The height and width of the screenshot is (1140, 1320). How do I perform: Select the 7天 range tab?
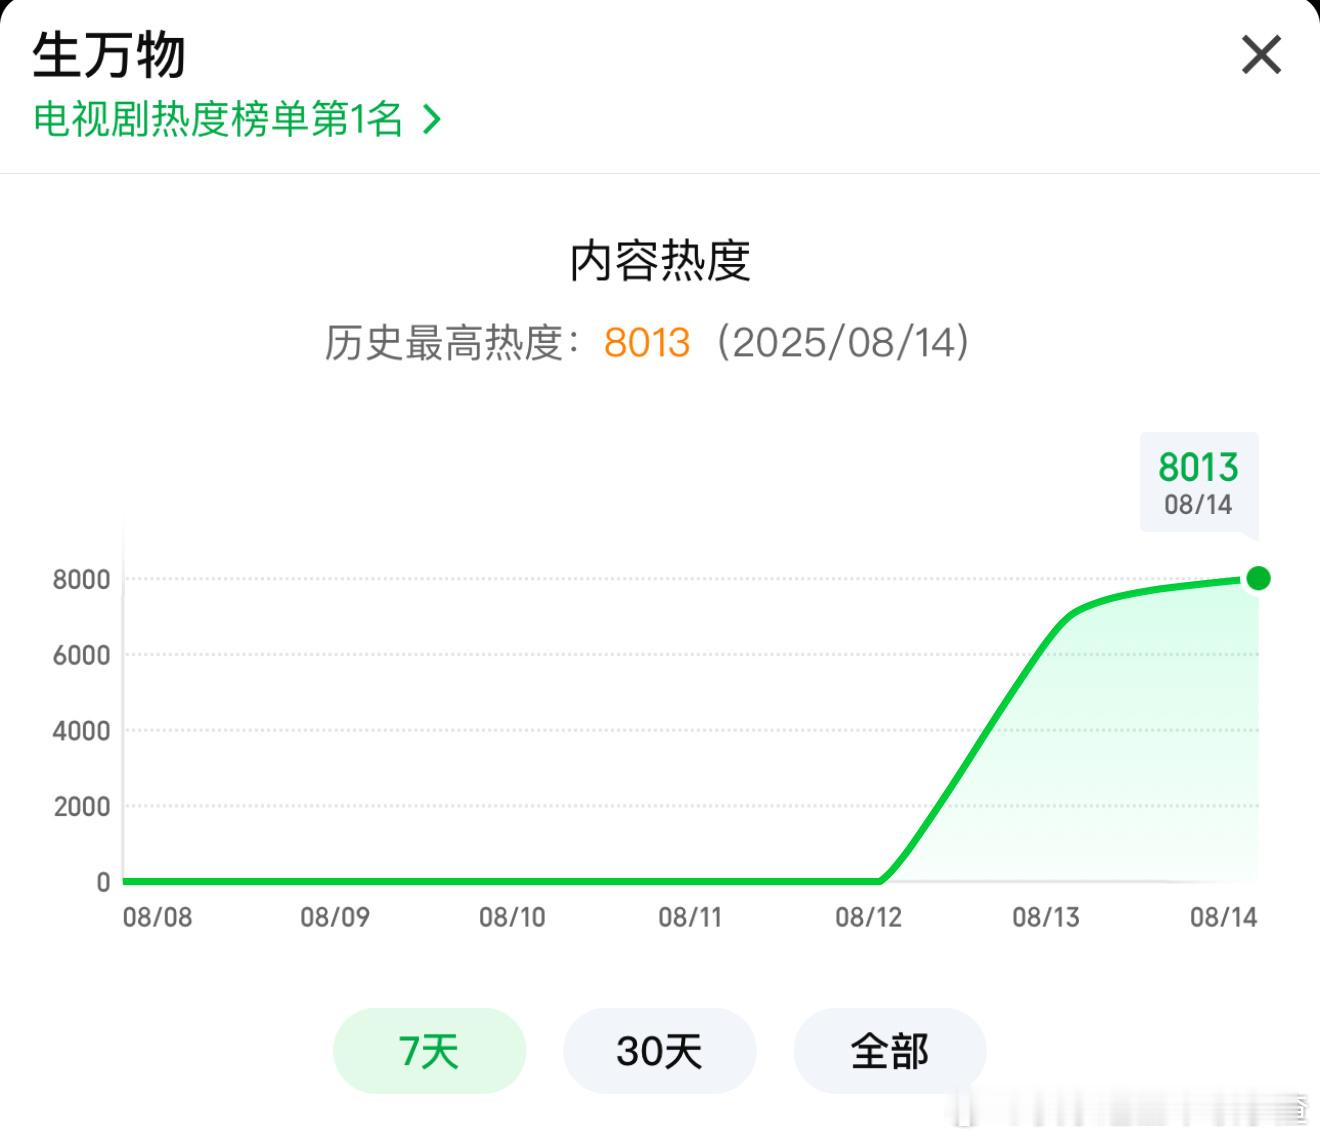429,1051
